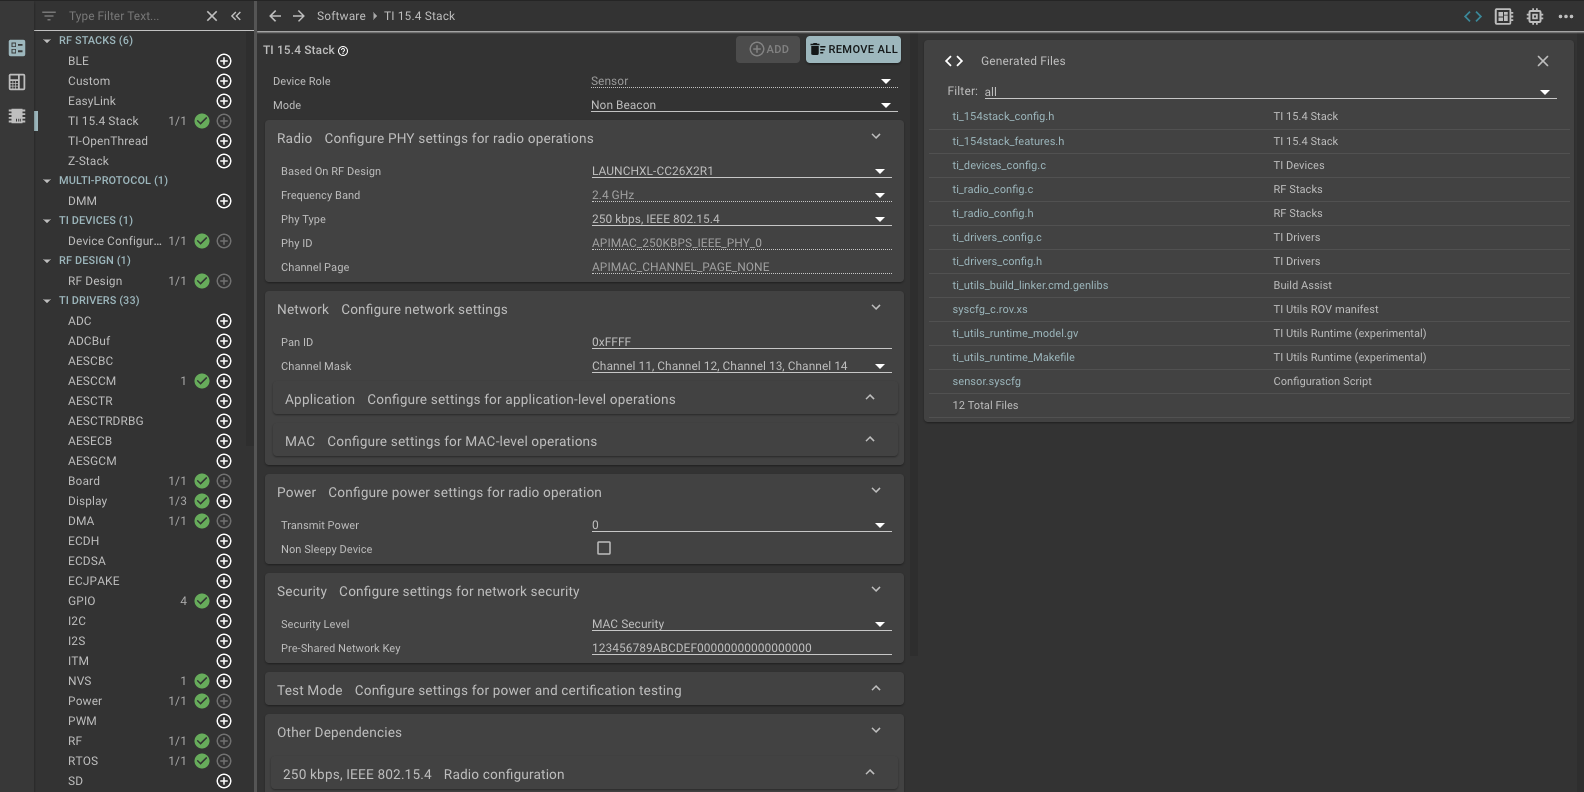The height and width of the screenshot is (792, 1584).
Task: Enable the Non Sleepy Device checkbox
Action: point(604,548)
